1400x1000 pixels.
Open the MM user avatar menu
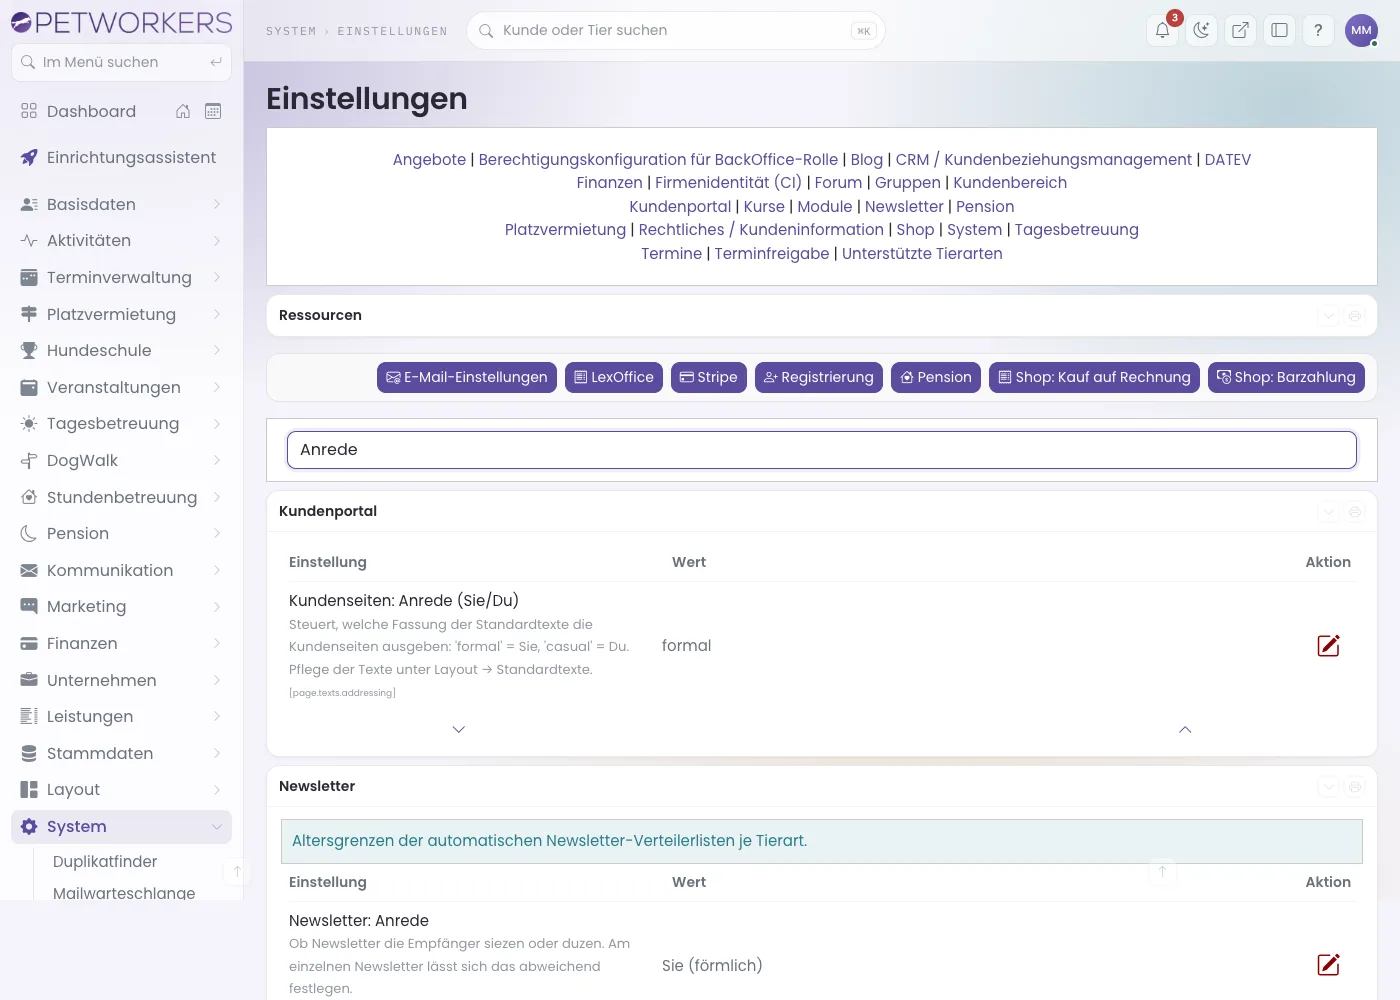pyautogui.click(x=1361, y=30)
